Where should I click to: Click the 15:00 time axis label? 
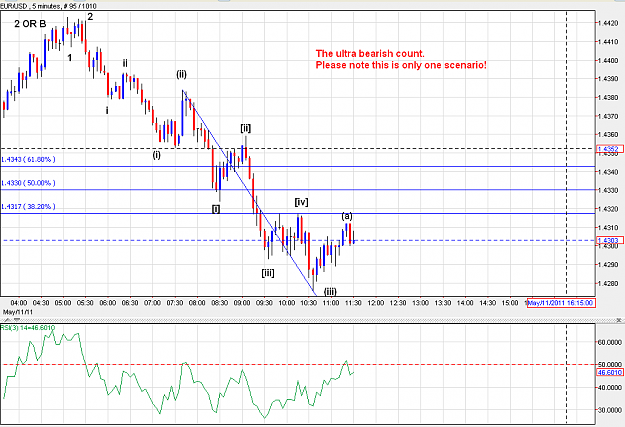509,303
